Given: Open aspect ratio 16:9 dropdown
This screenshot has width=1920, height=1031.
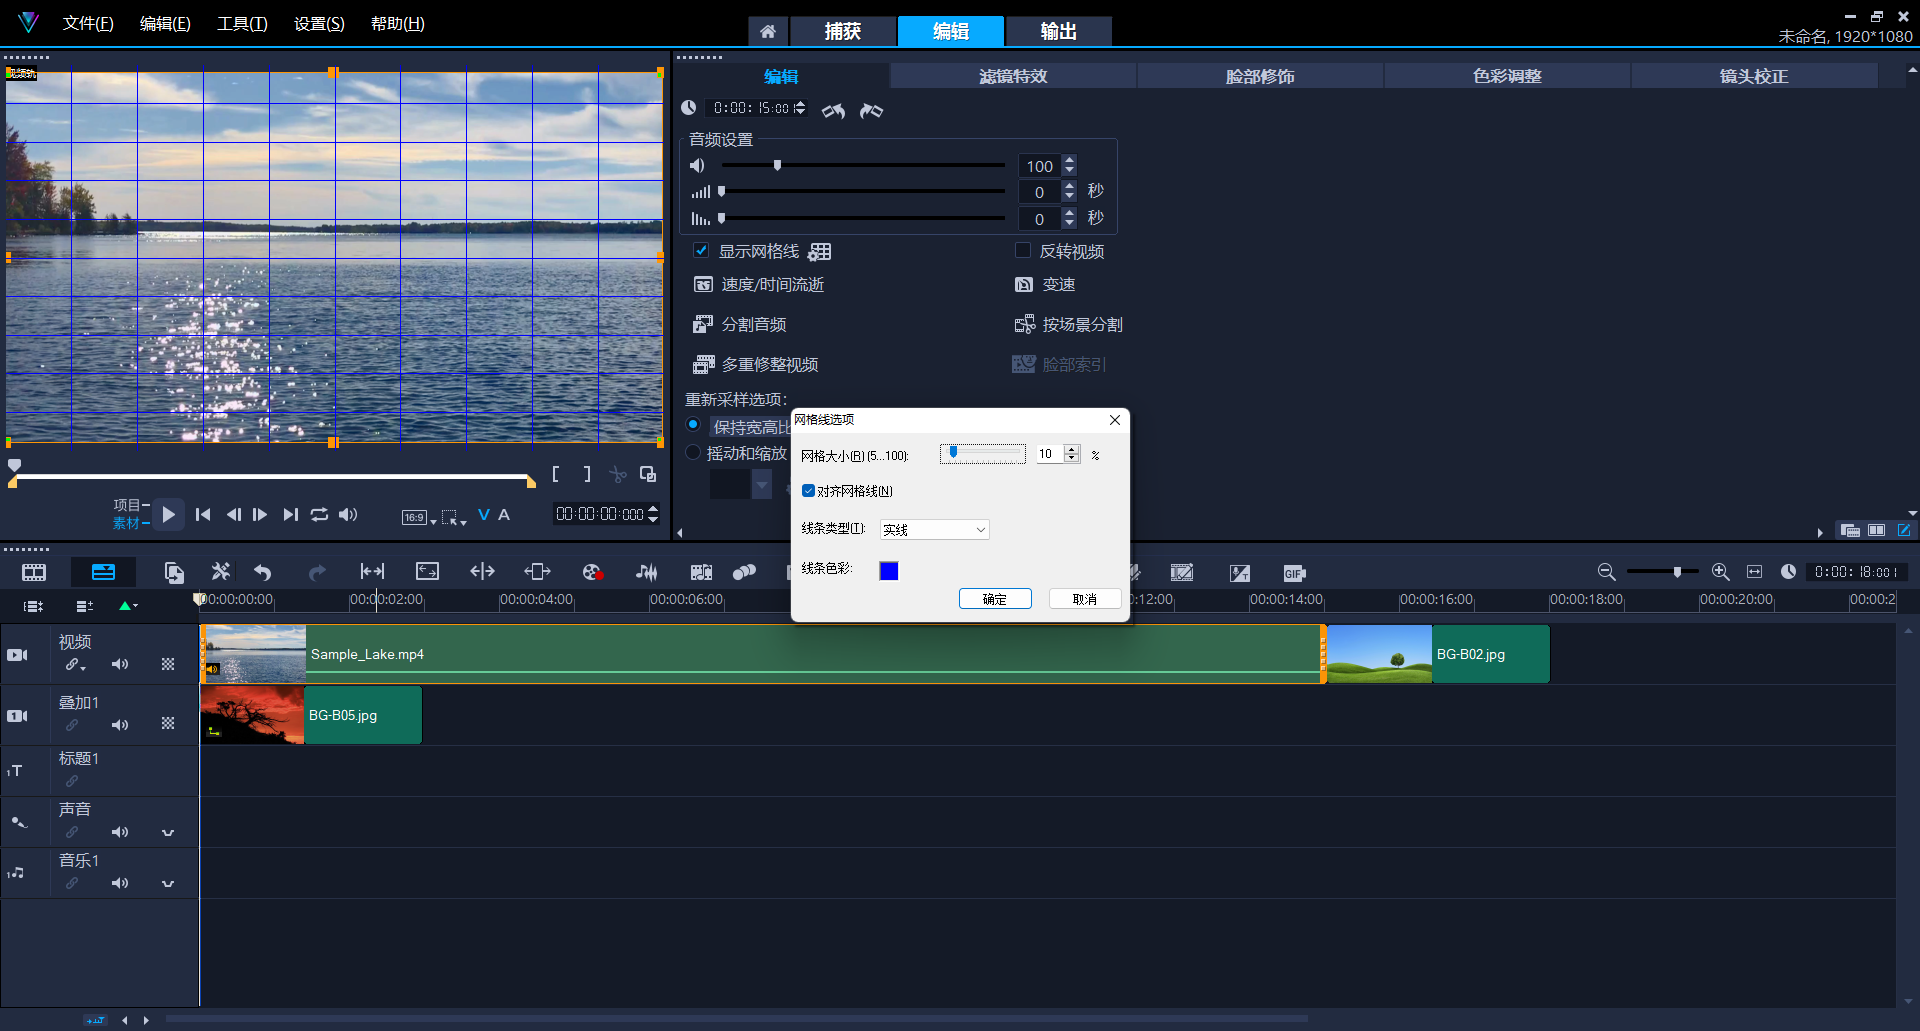Looking at the screenshot, I should click(x=420, y=517).
